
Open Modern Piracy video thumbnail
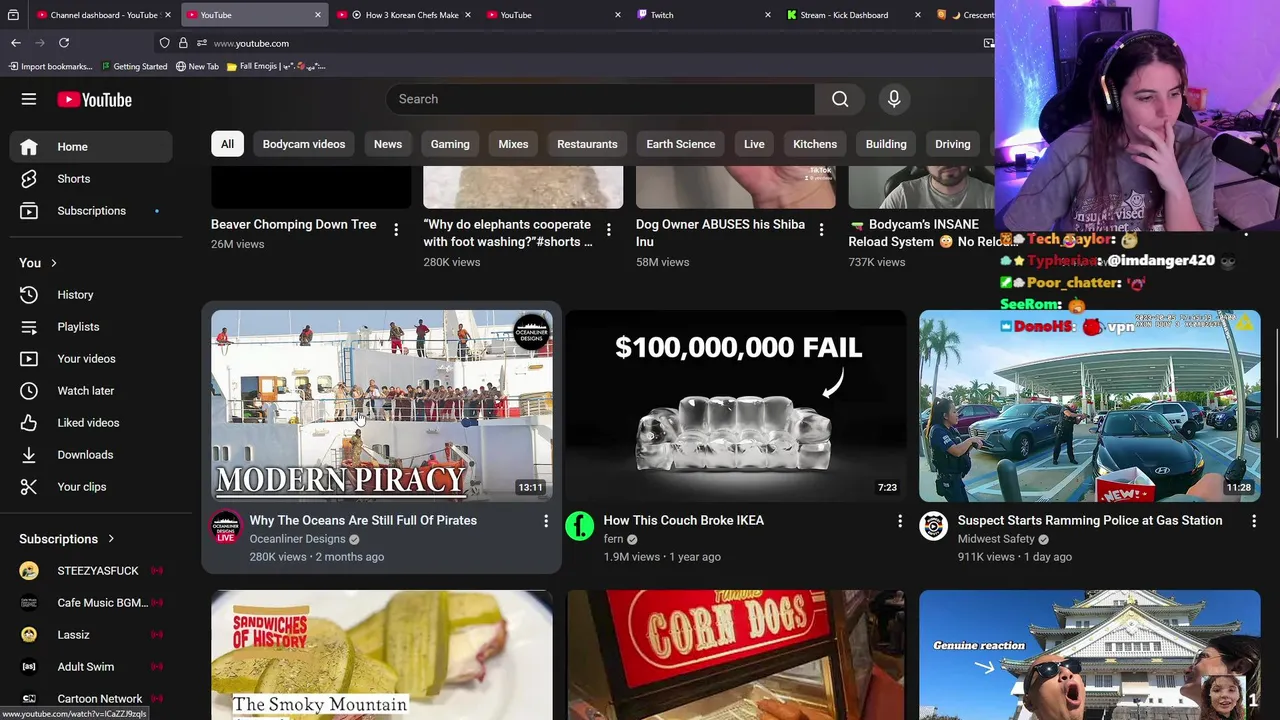(381, 406)
